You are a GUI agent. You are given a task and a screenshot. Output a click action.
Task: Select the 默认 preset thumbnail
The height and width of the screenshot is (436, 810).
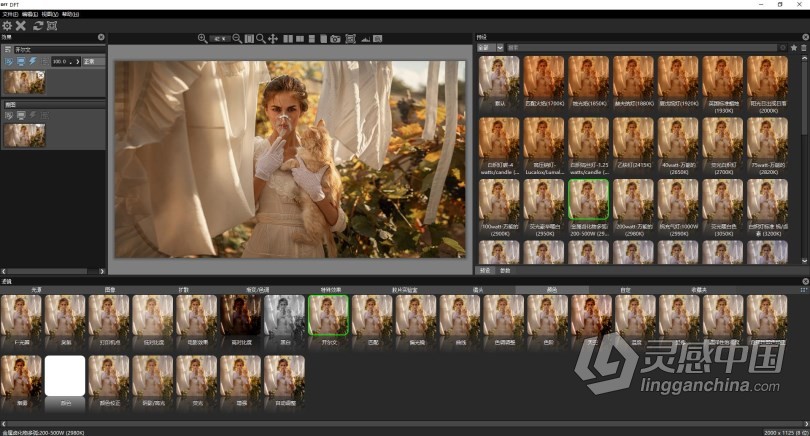[499, 76]
